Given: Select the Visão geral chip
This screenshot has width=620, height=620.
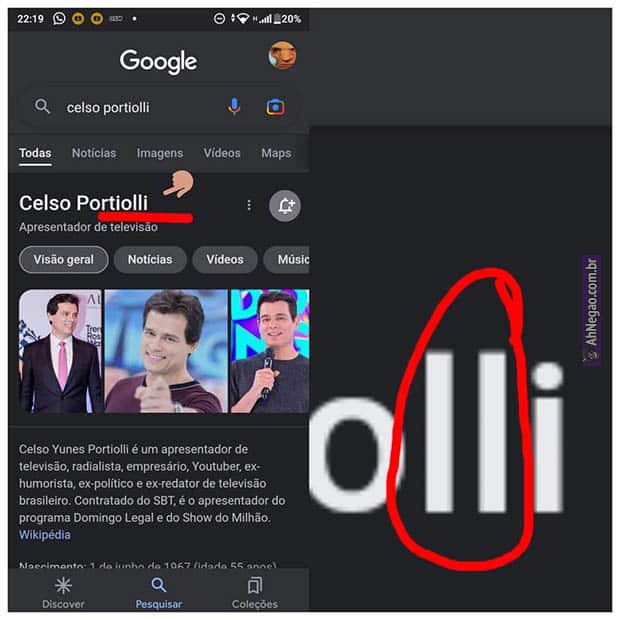Looking at the screenshot, I should 64,260.
